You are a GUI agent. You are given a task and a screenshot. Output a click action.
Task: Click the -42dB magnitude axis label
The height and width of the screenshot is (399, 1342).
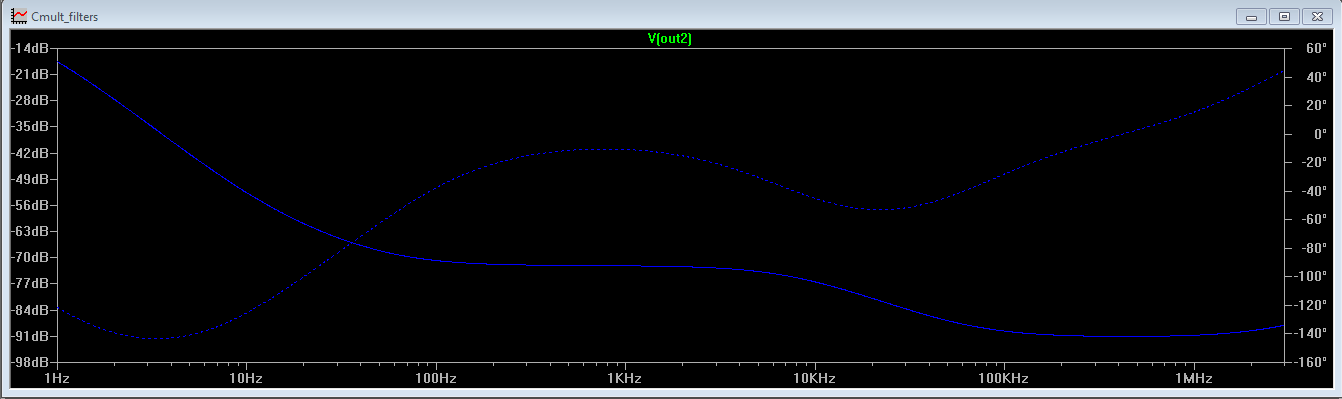(30, 153)
